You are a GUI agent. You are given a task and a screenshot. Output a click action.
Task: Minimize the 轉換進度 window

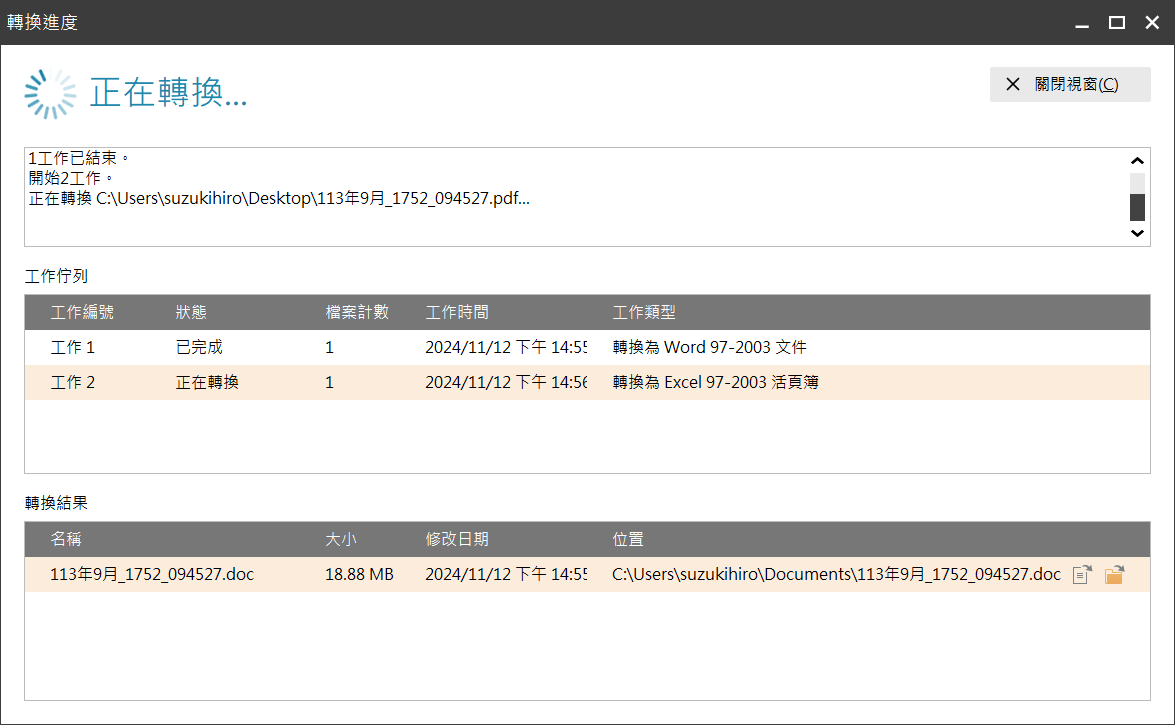(1082, 22)
